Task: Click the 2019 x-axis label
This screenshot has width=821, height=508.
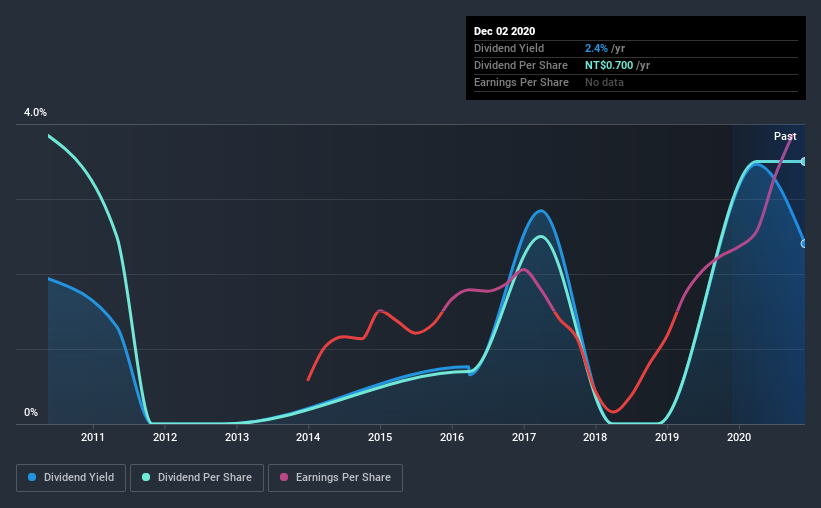Action: [667, 437]
